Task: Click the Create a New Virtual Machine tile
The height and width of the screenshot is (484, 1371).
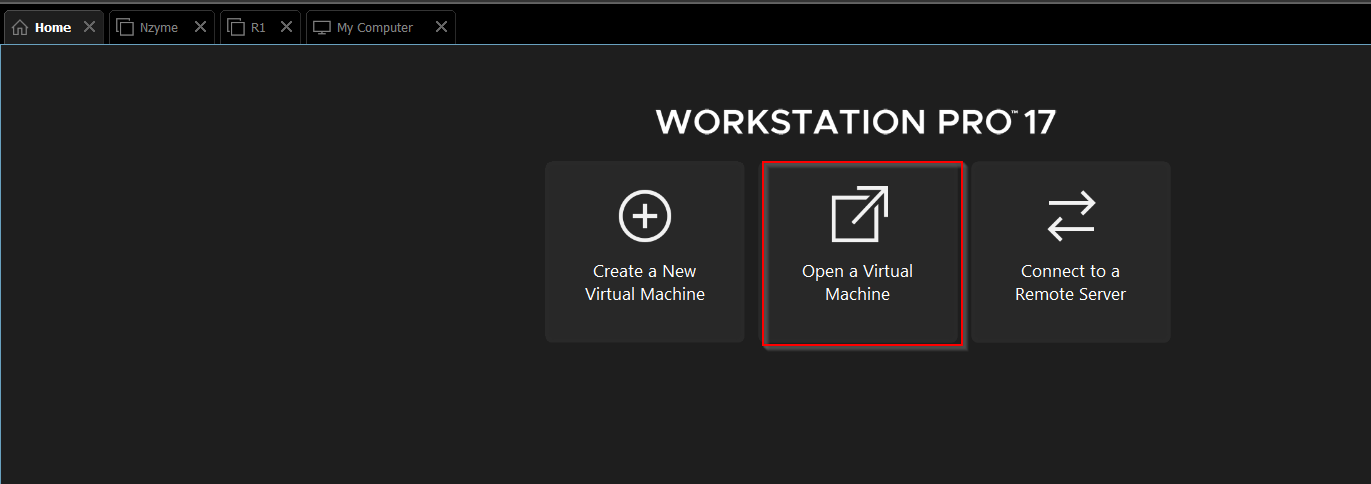Action: coord(645,252)
